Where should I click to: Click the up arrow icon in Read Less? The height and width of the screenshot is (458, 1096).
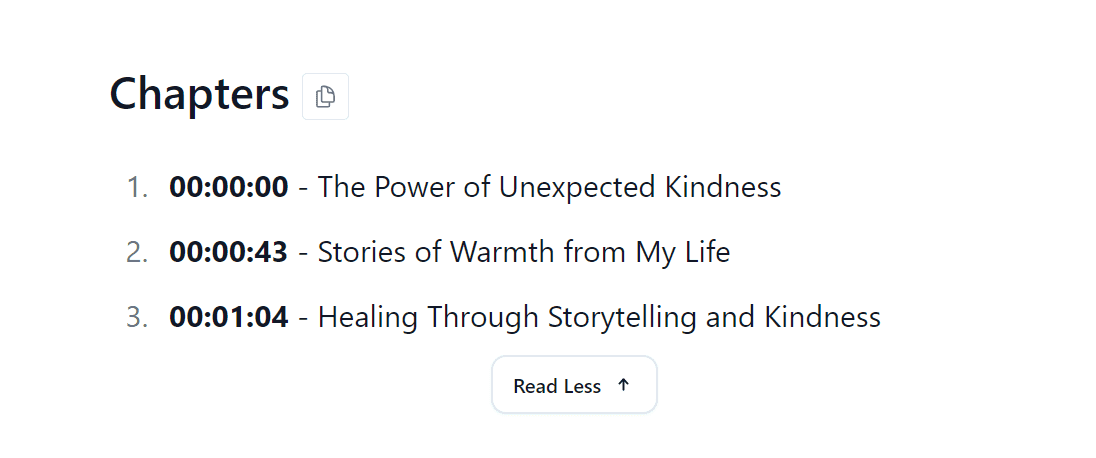[623, 385]
